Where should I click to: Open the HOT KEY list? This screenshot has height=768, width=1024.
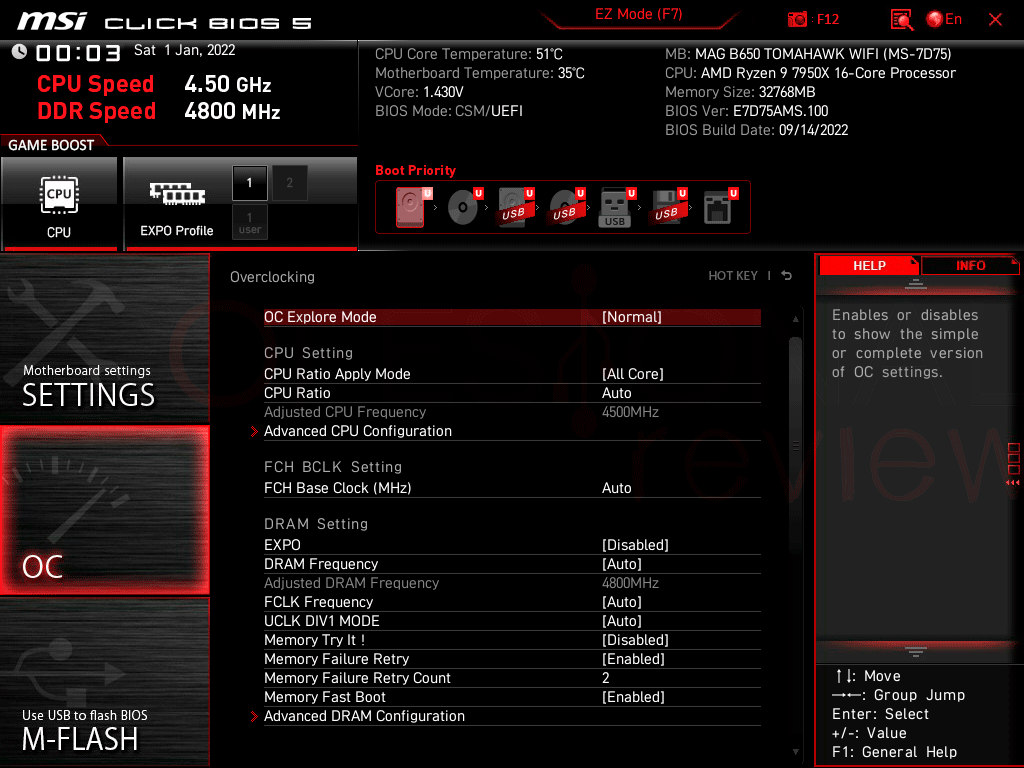(733, 276)
